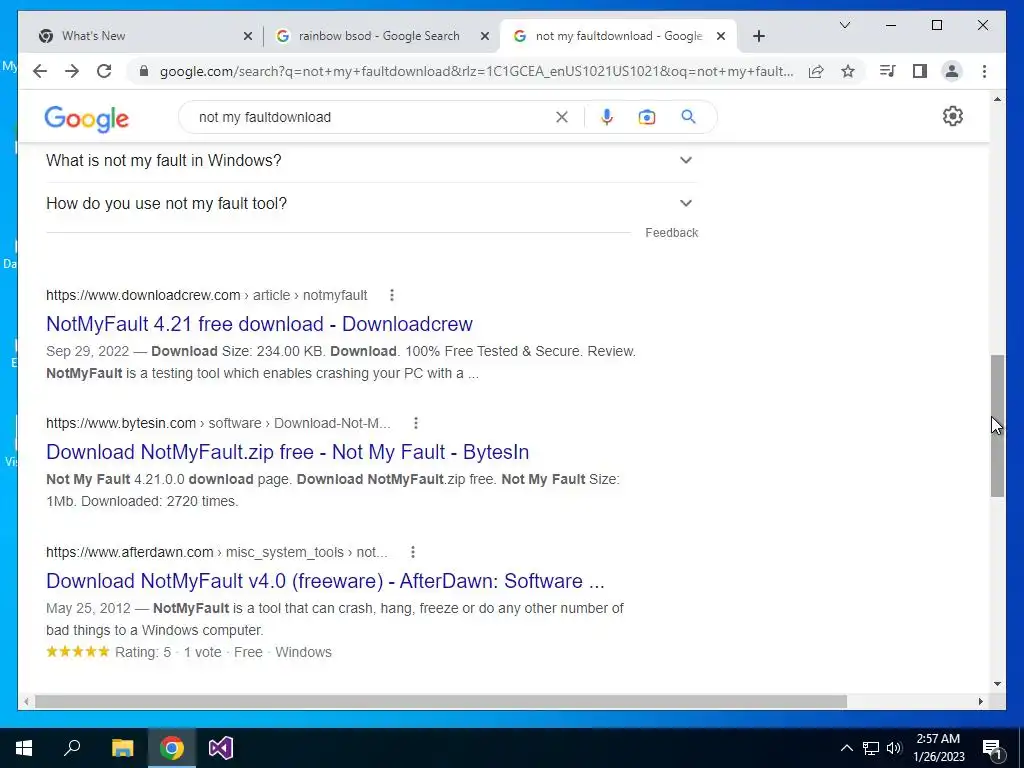Screen dimensions: 1024x768
Task: Bookmark this page with the star
Action: [x=848, y=71]
